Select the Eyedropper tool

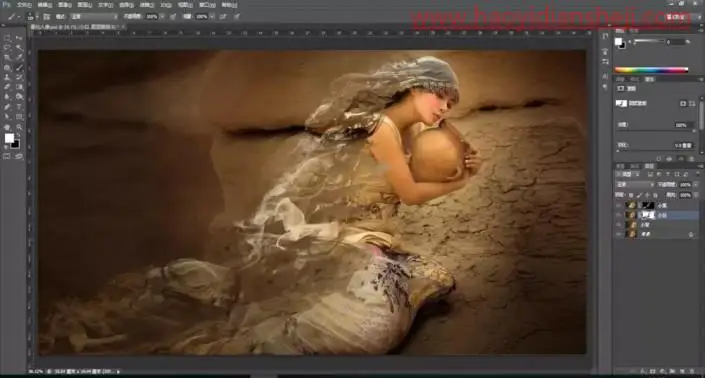click(19, 58)
